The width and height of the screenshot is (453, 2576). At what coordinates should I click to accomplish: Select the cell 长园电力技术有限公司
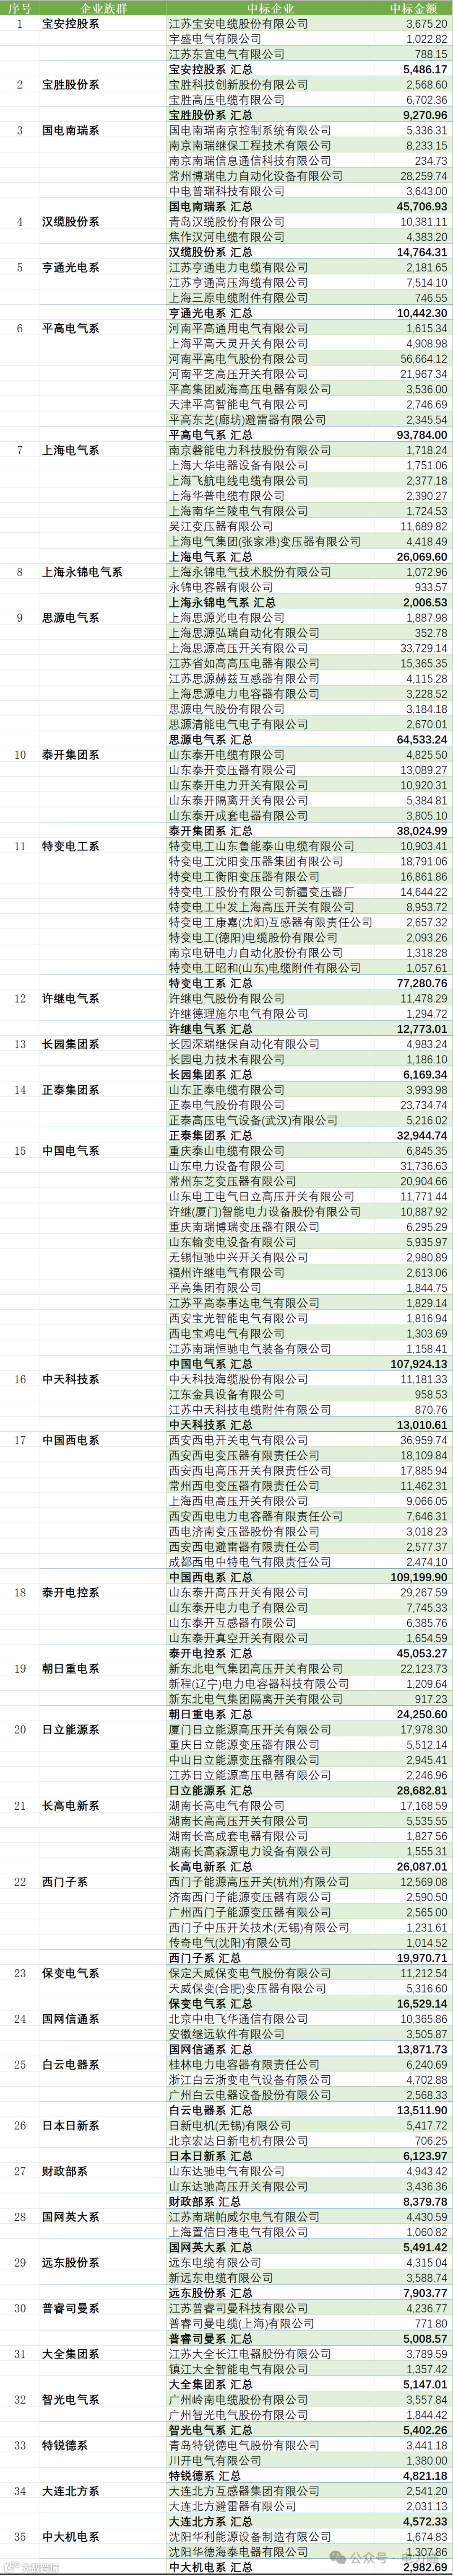pyautogui.click(x=227, y=1059)
